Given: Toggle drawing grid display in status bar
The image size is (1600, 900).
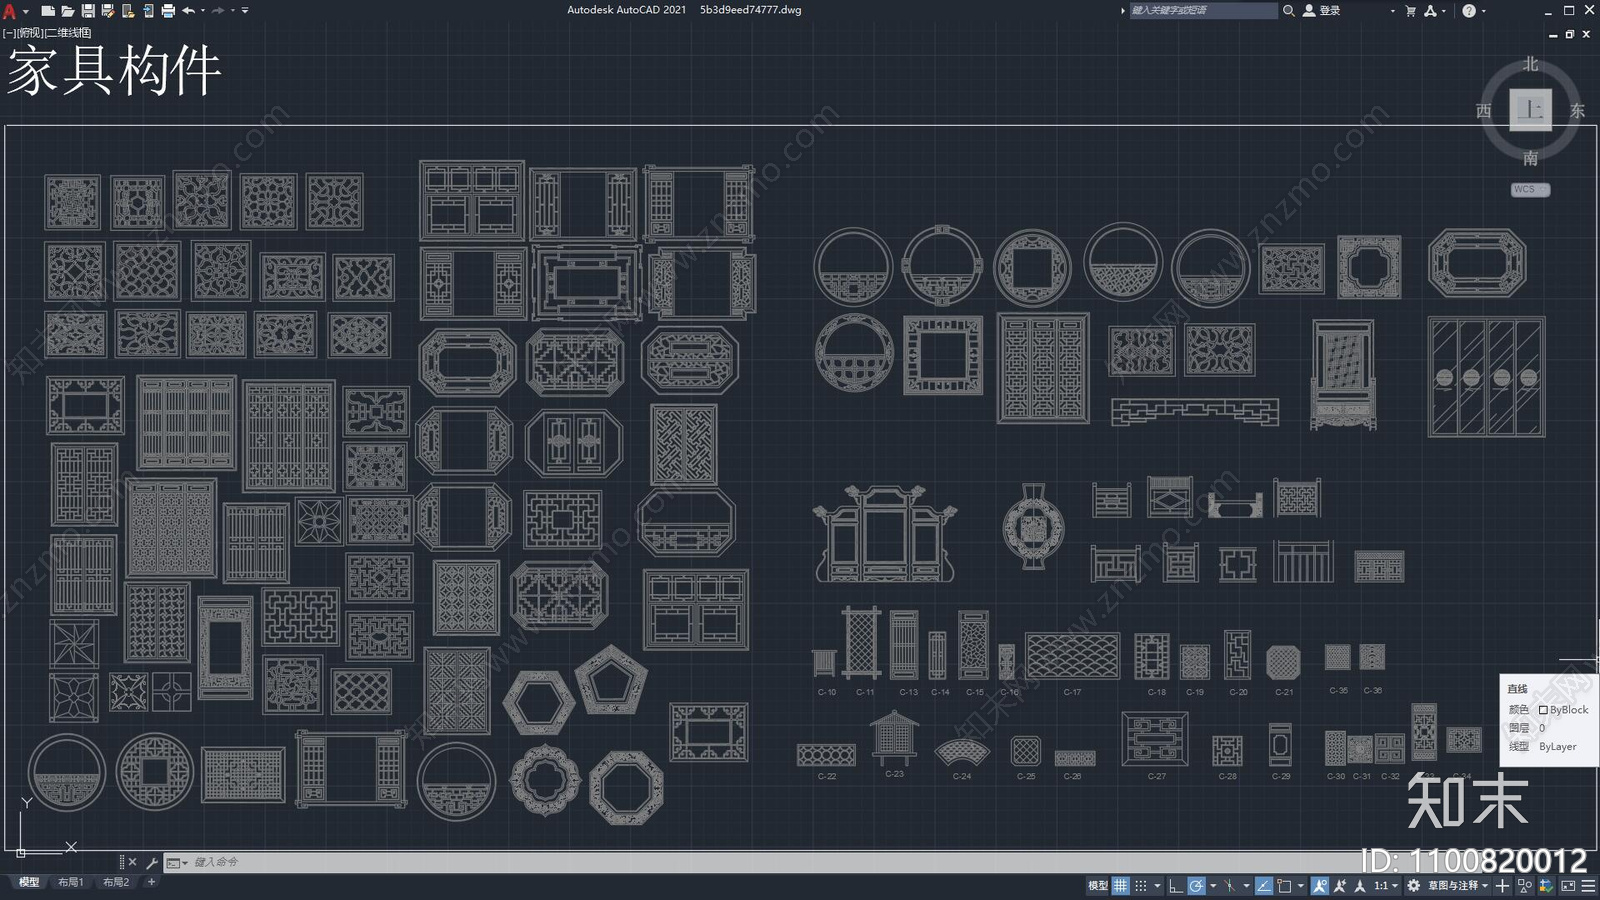Looking at the screenshot, I should pos(1121,886).
